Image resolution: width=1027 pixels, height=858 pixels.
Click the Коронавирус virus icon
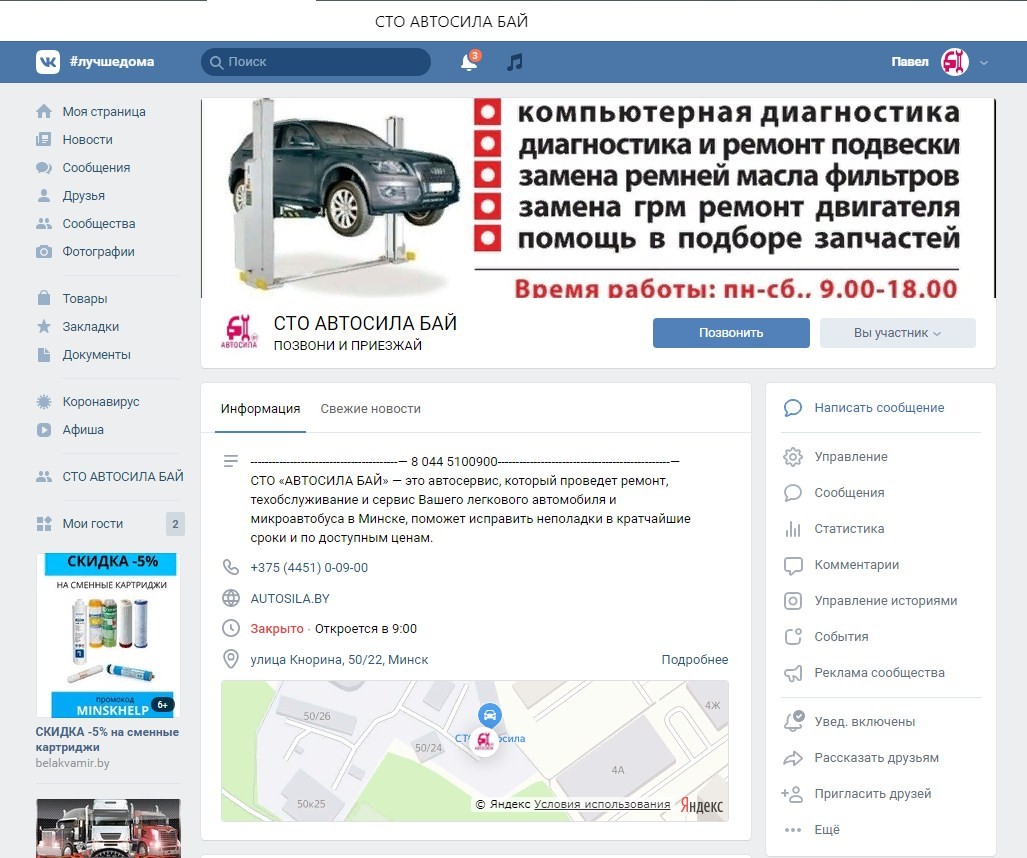pyautogui.click(x=44, y=401)
